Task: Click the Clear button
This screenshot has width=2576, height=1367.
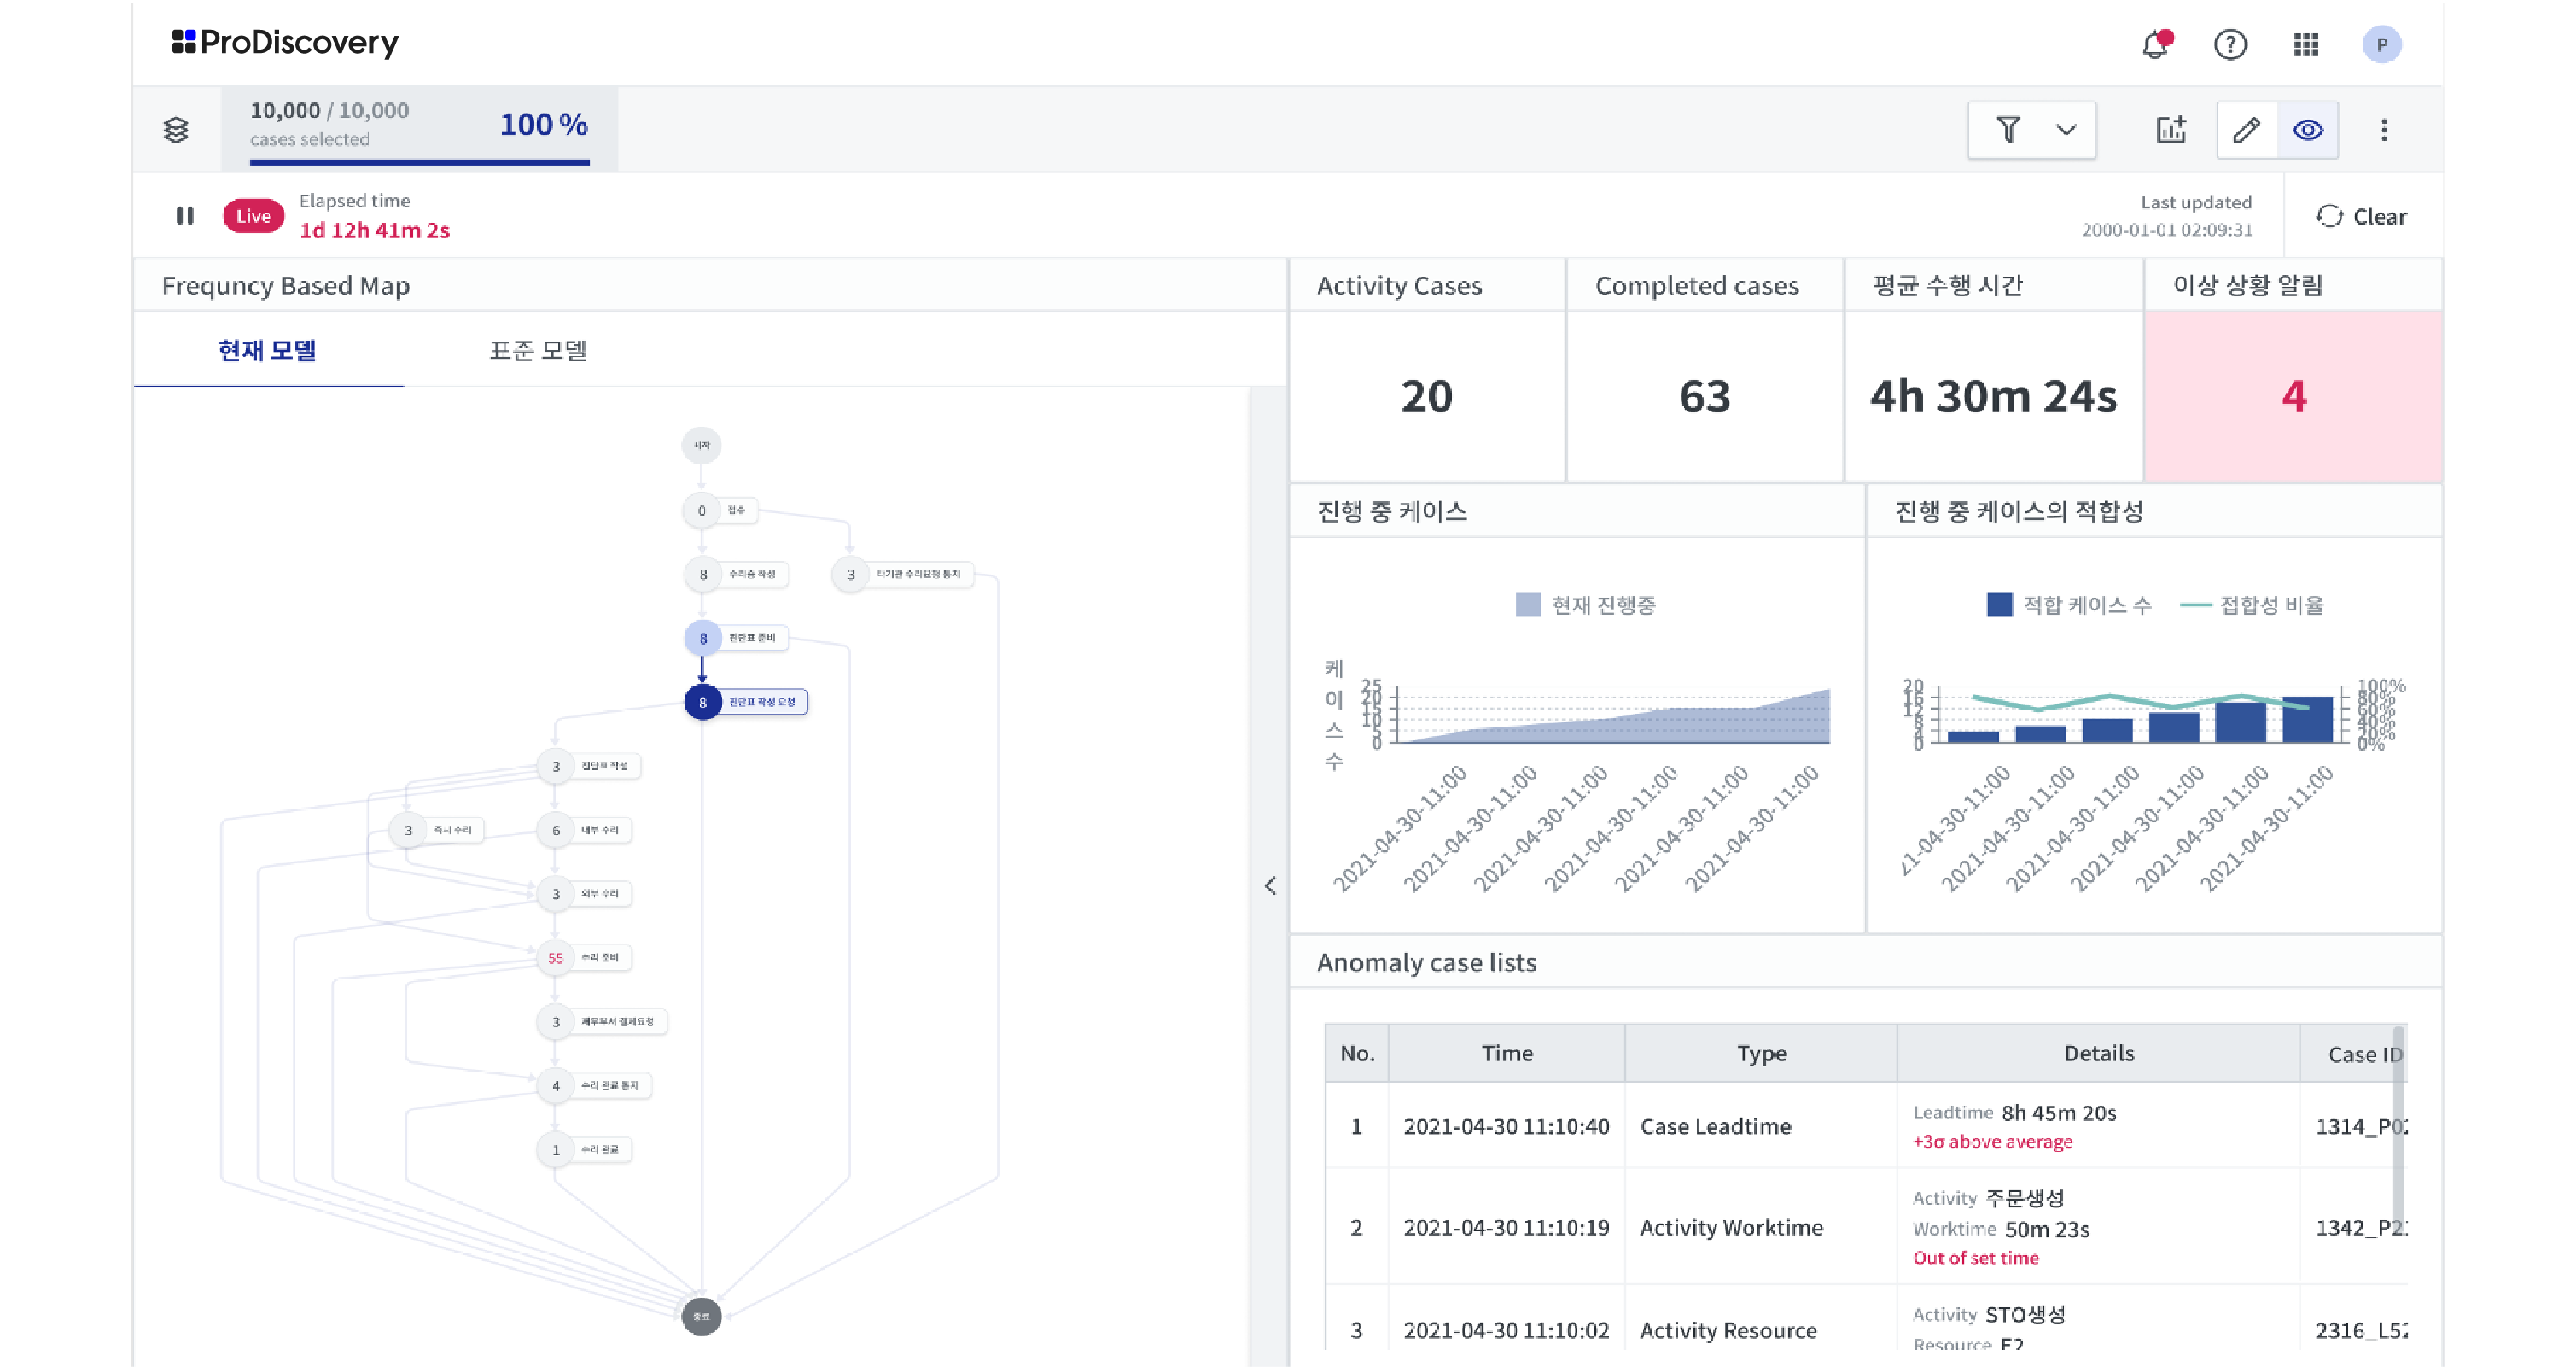Action: tap(2362, 217)
